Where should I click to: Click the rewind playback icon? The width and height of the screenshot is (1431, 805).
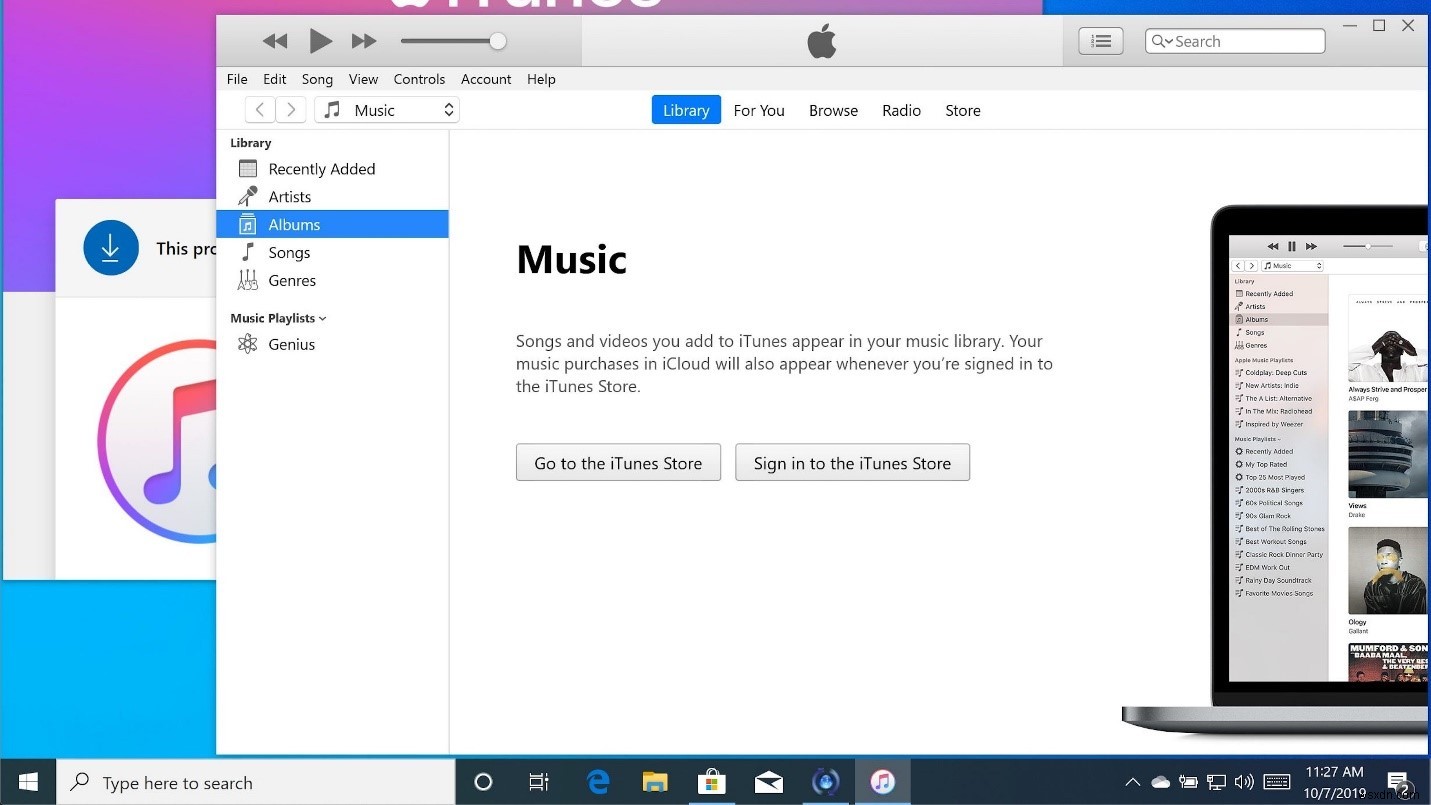click(x=274, y=41)
